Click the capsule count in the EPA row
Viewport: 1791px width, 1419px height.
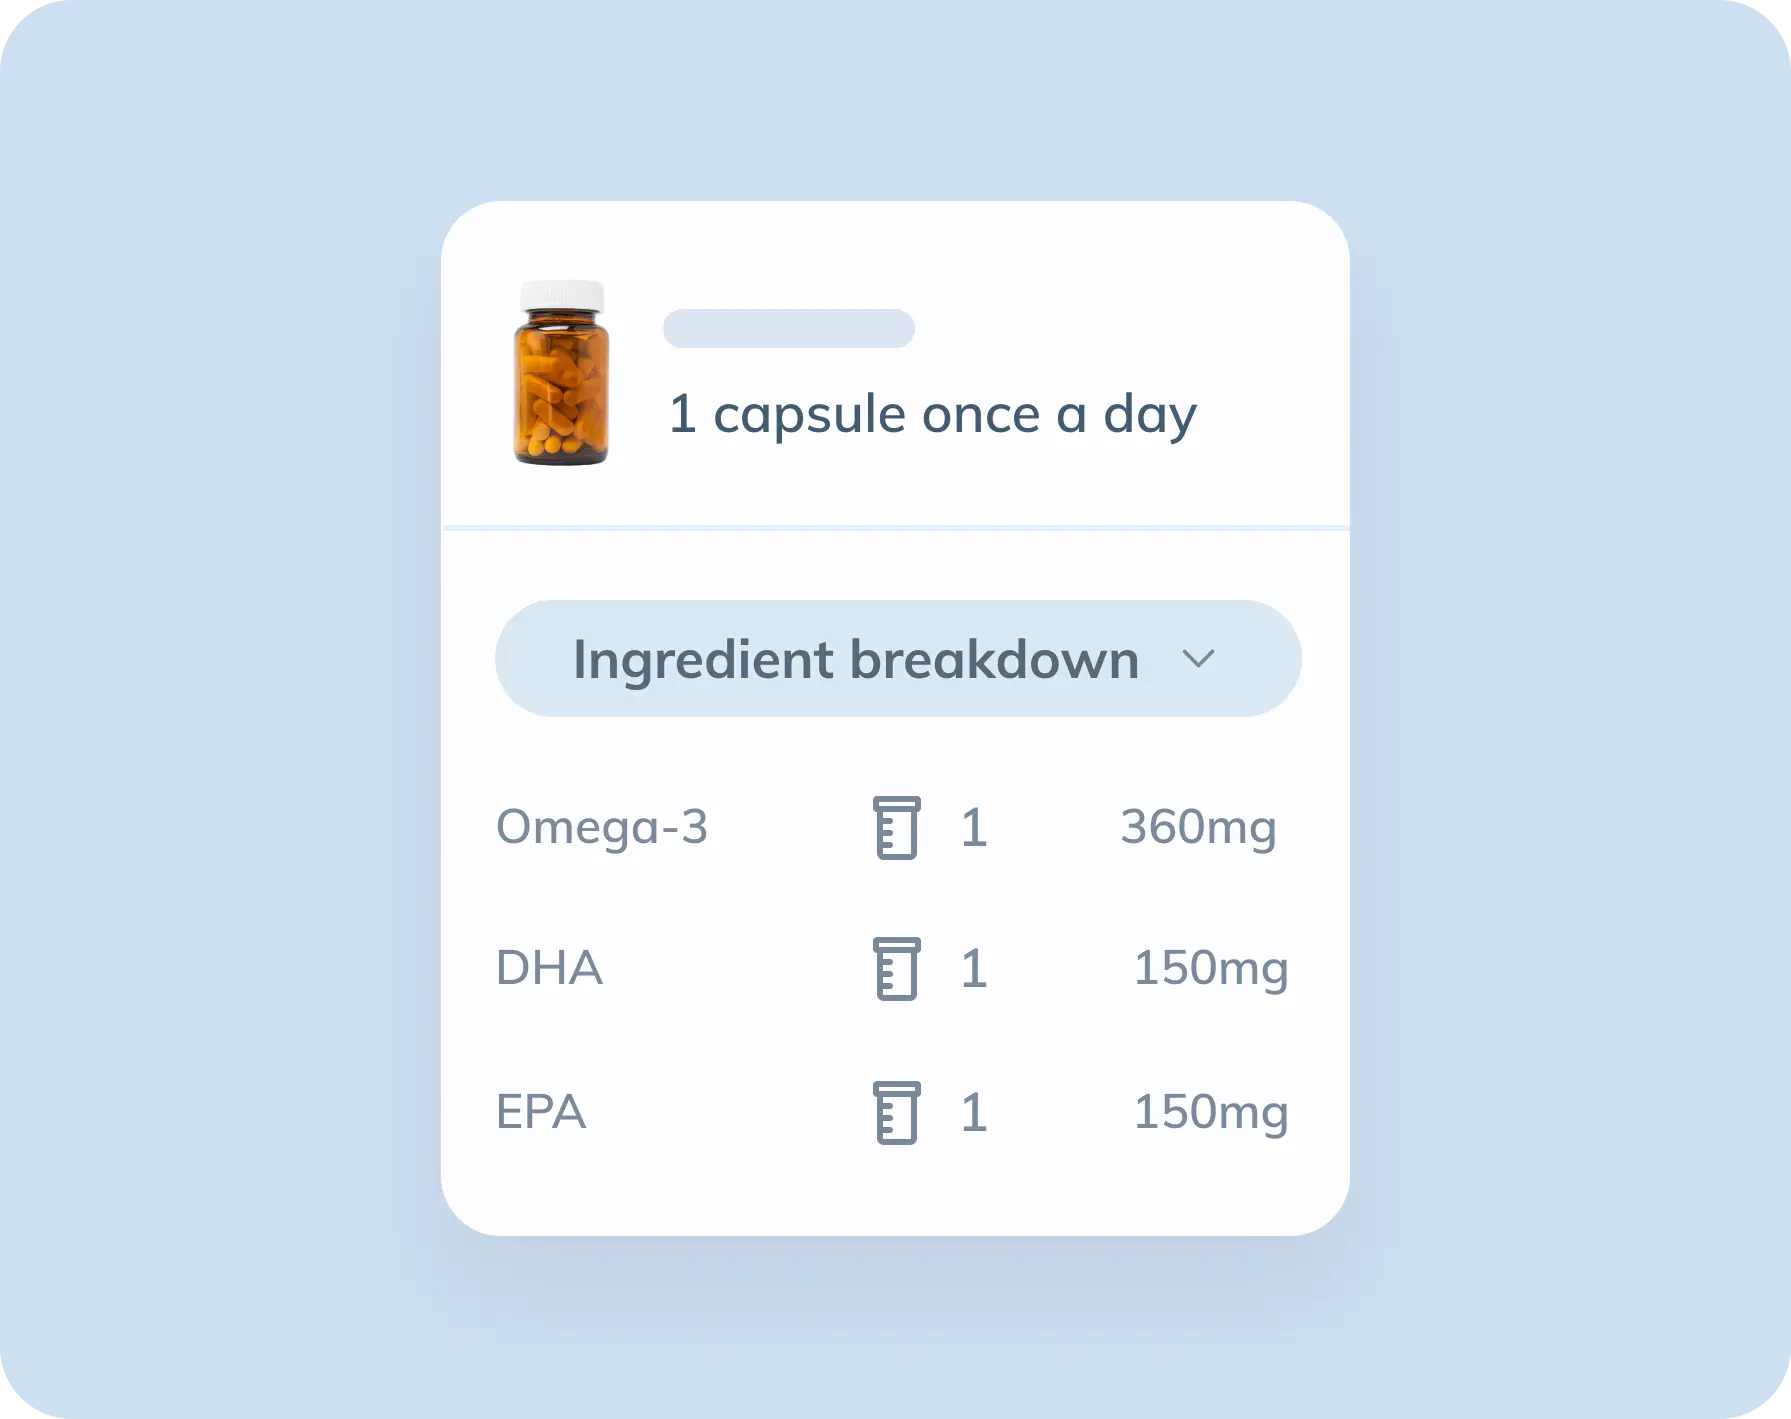(x=974, y=1113)
